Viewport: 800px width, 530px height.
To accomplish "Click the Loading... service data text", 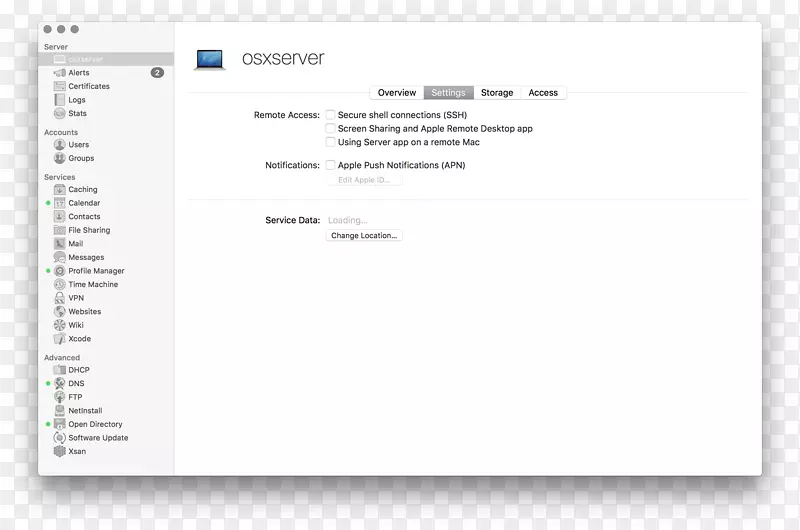I will 347,220.
